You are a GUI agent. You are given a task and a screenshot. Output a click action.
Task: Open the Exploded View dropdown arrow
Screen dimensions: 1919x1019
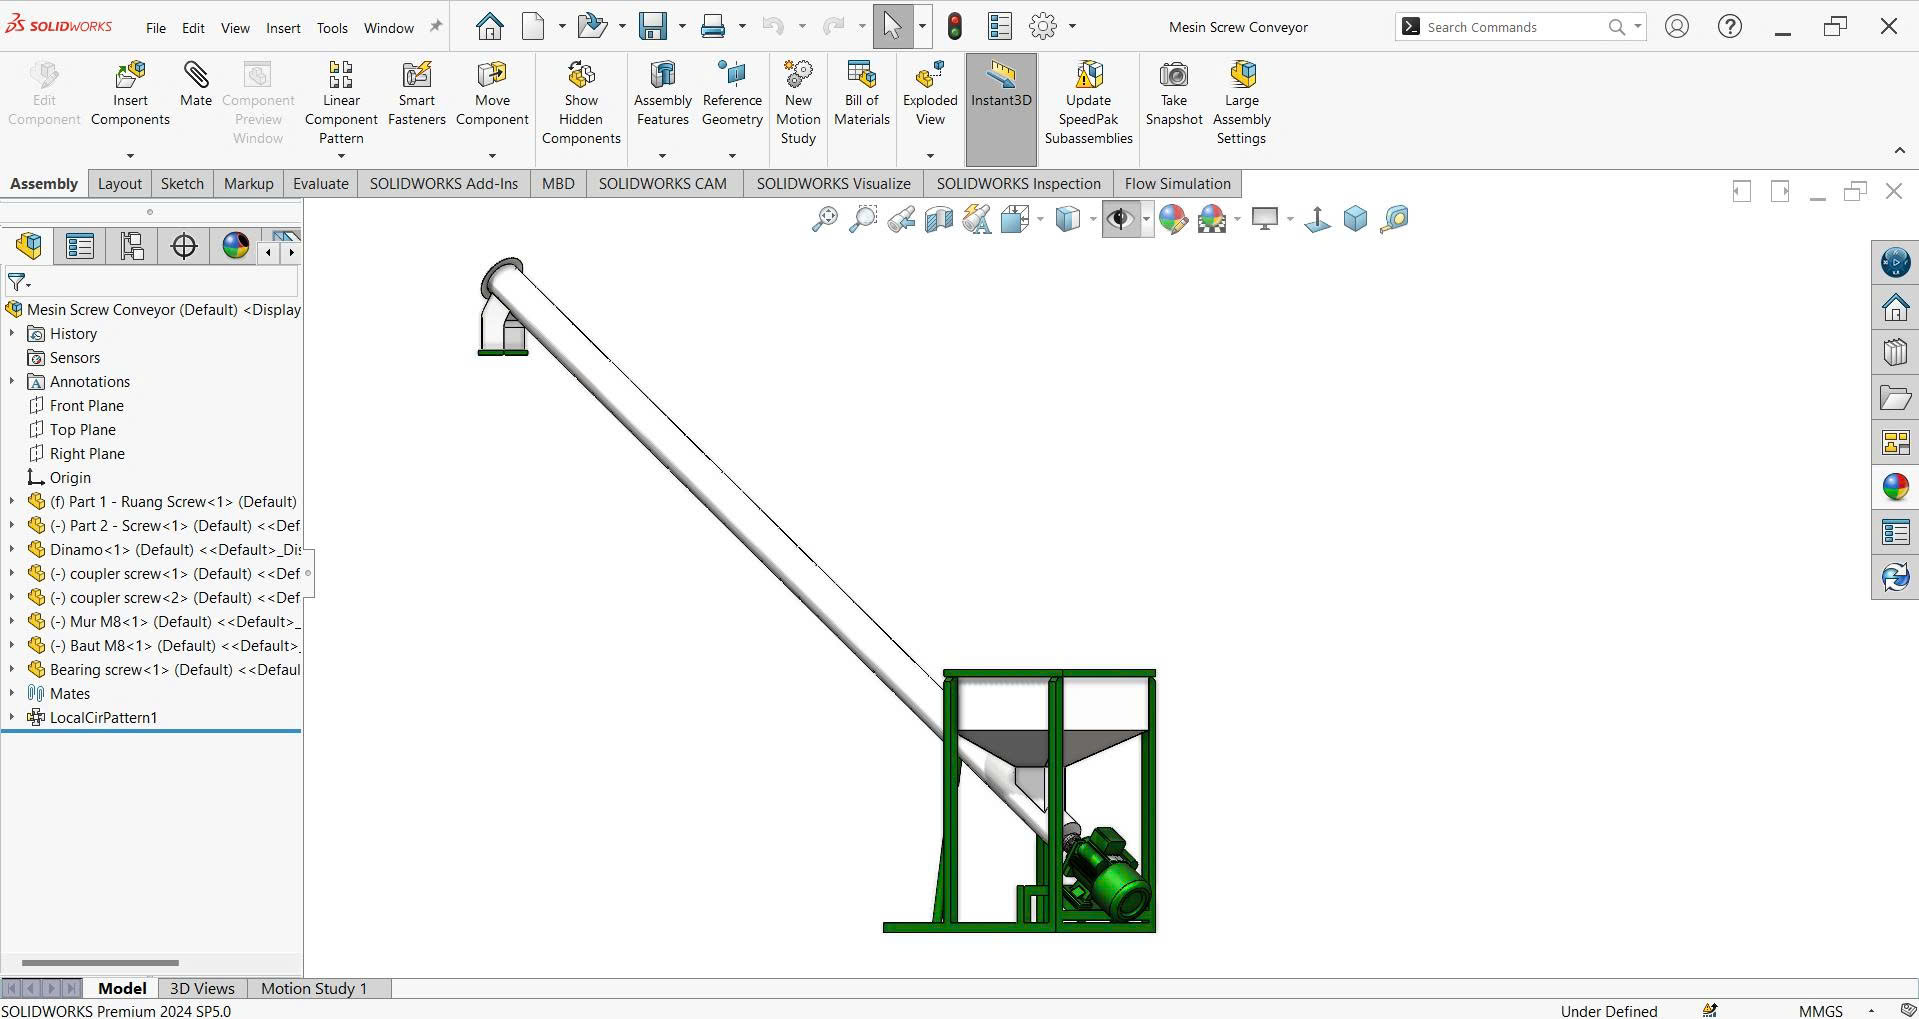tap(930, 156)
